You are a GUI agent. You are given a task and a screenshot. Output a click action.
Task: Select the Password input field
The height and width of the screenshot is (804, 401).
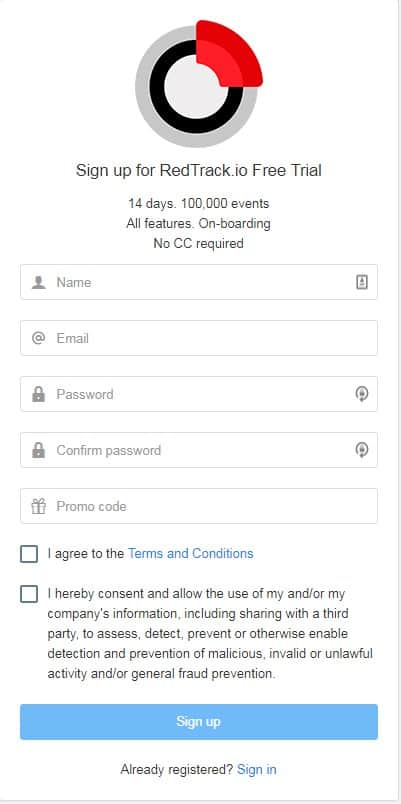[199, 394]
